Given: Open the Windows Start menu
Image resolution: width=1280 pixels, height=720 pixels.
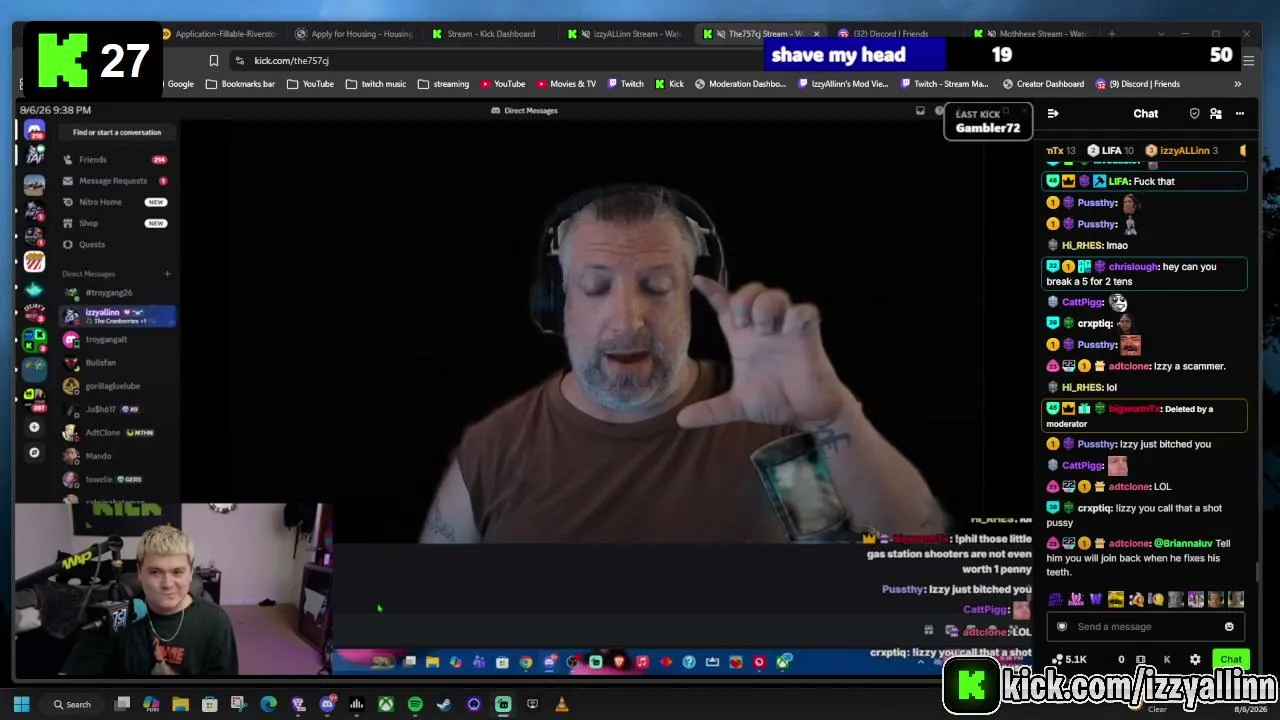Looking at the screenshot, I should click(x=21, y=704).
